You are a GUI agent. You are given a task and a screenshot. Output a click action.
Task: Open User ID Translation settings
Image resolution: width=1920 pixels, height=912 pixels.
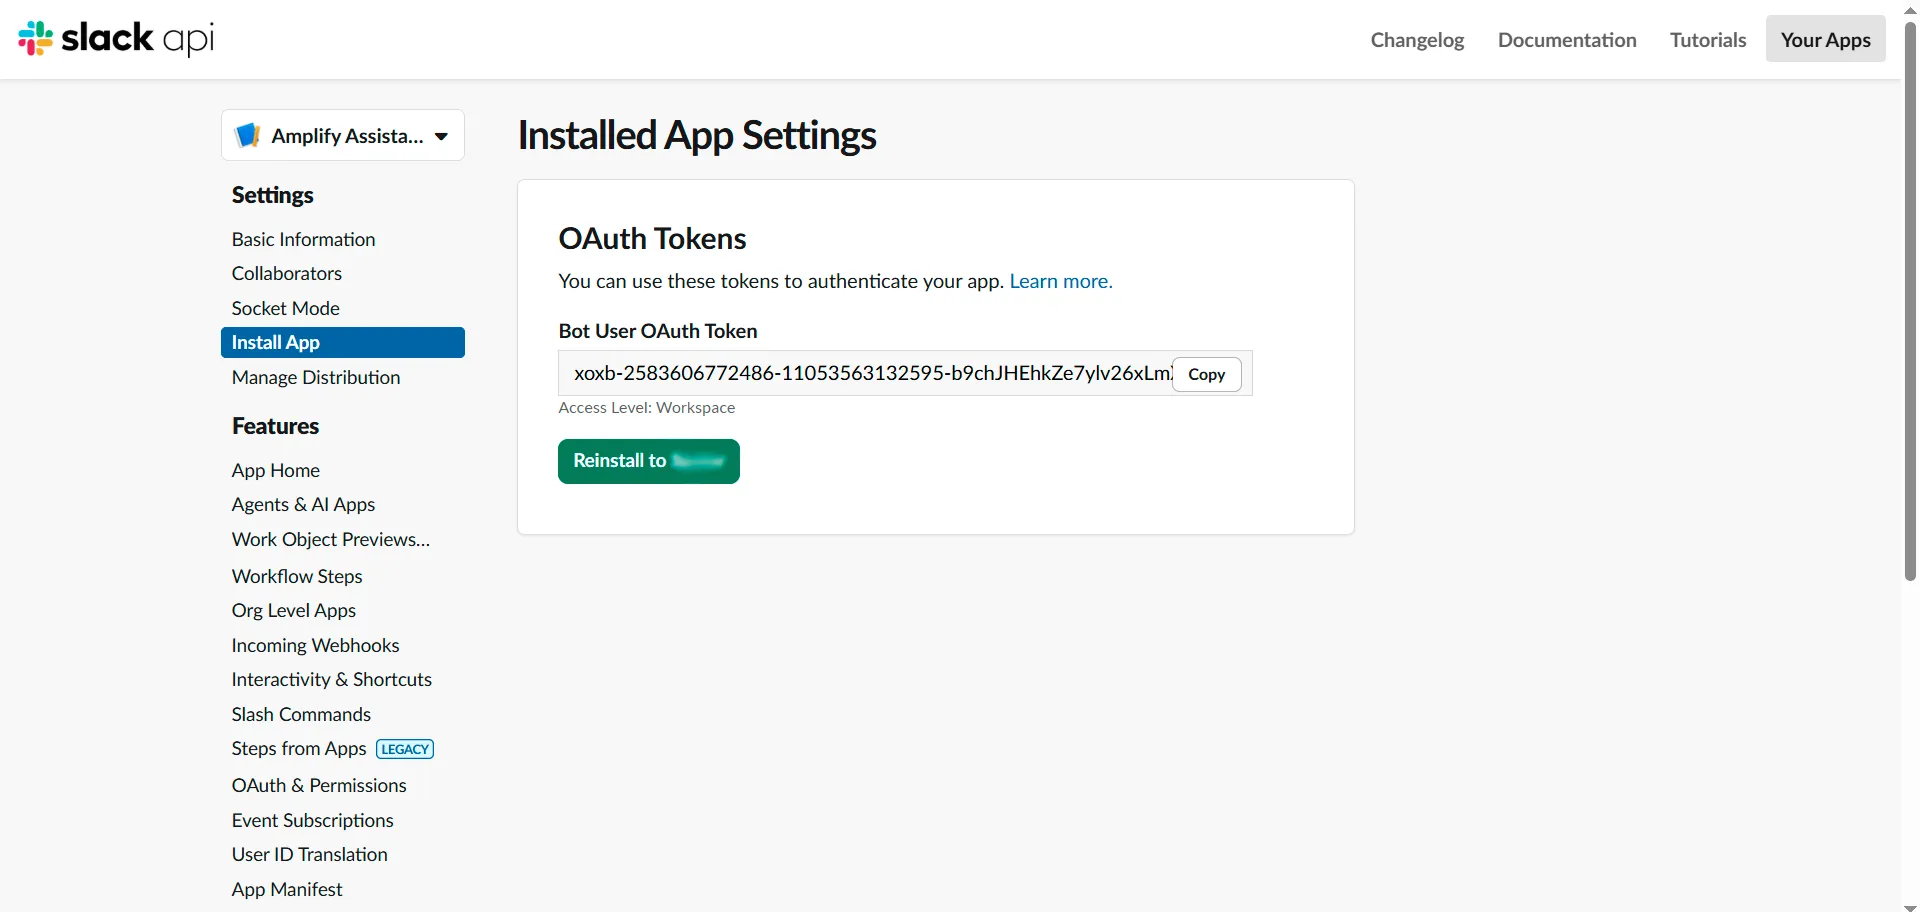point(309,854)
